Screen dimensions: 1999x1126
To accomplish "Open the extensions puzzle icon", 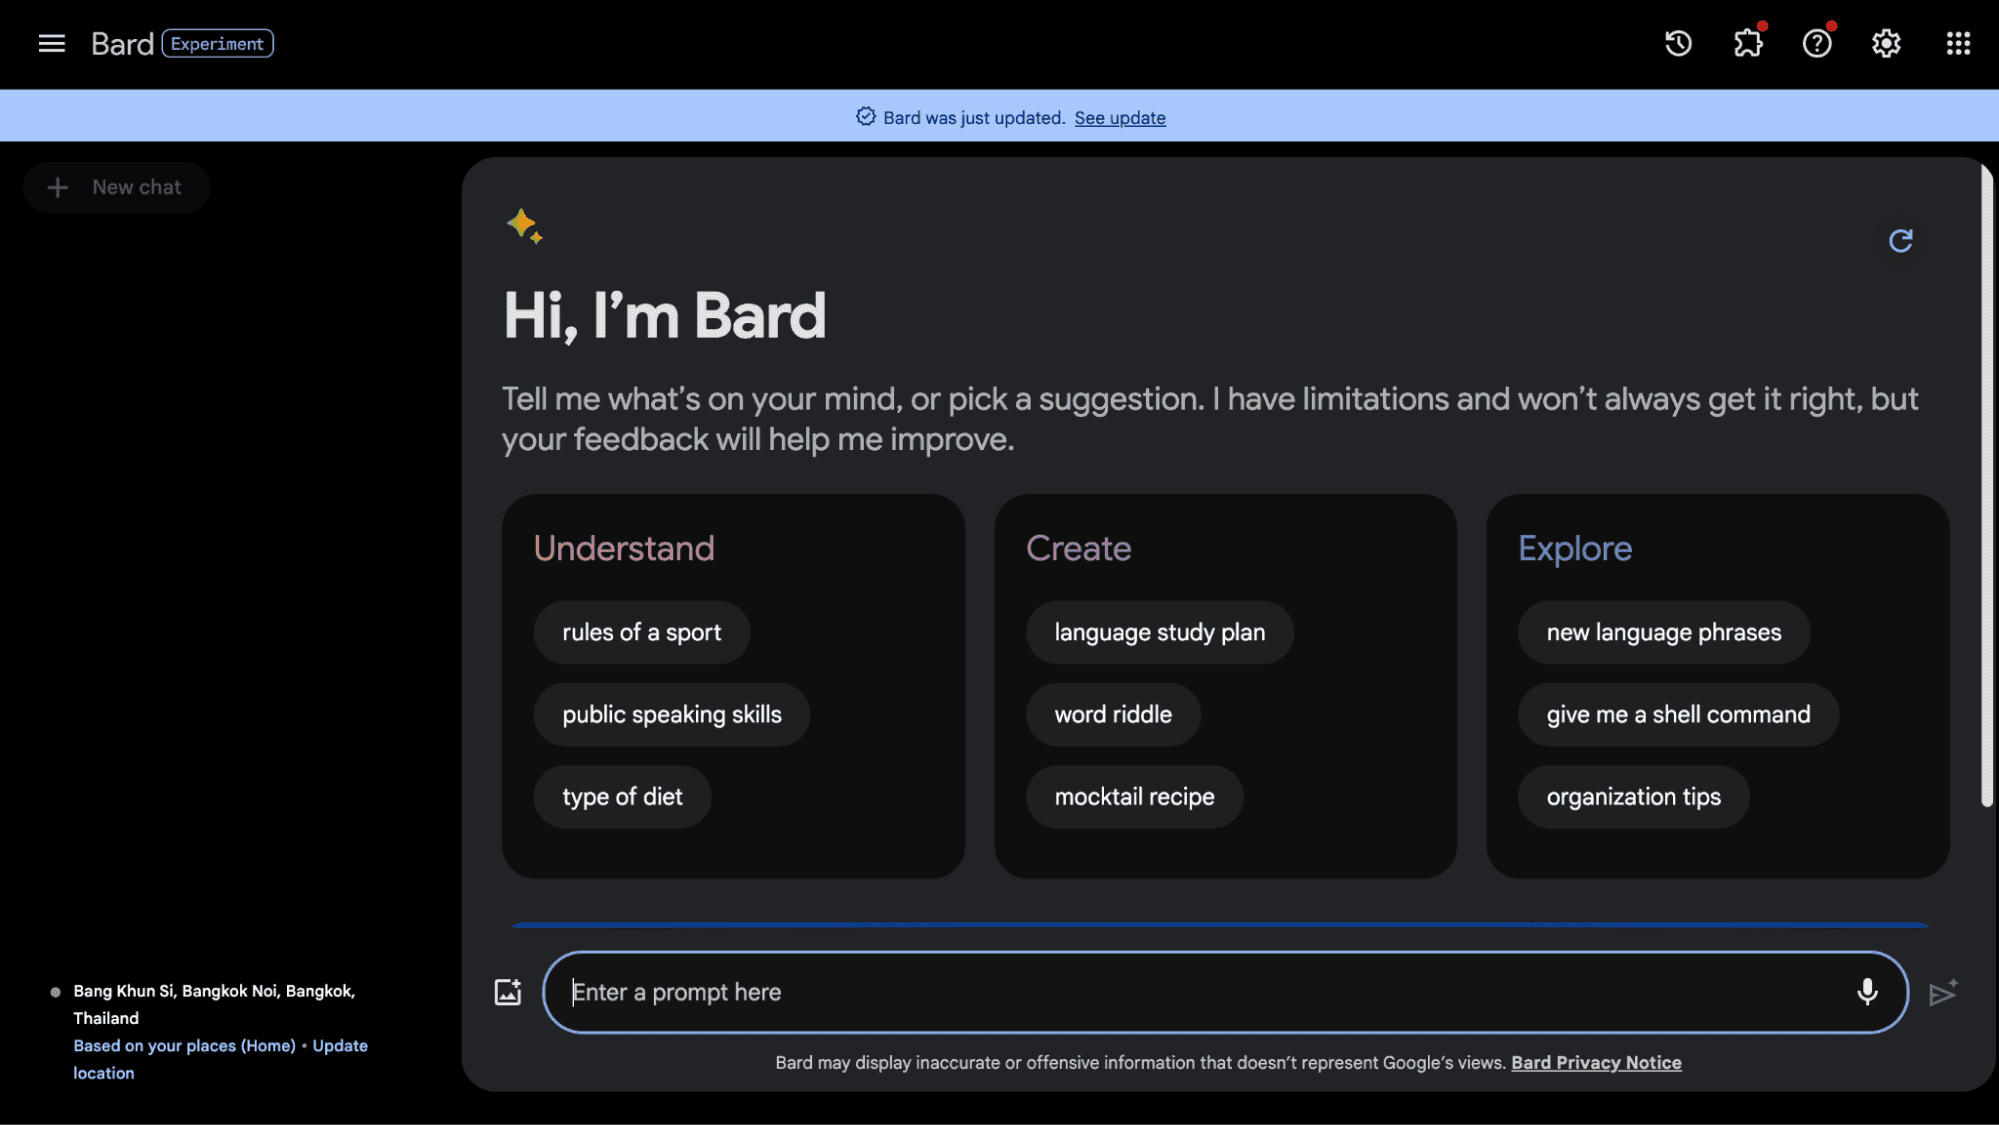I will 1748,43.
